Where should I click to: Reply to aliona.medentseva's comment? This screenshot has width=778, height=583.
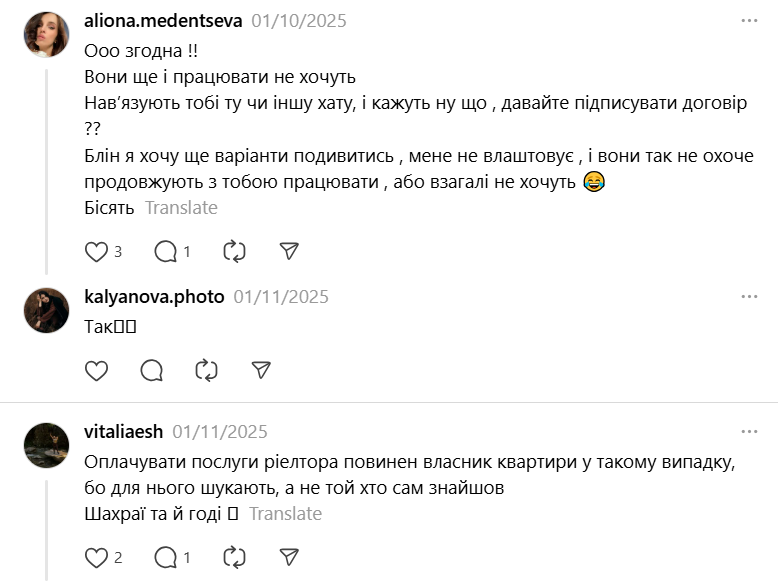coord(165,252)
